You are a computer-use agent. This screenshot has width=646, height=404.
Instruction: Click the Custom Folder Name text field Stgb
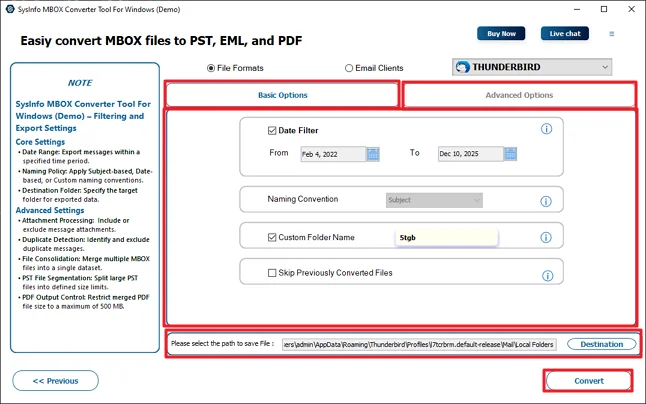coord(447,238)
